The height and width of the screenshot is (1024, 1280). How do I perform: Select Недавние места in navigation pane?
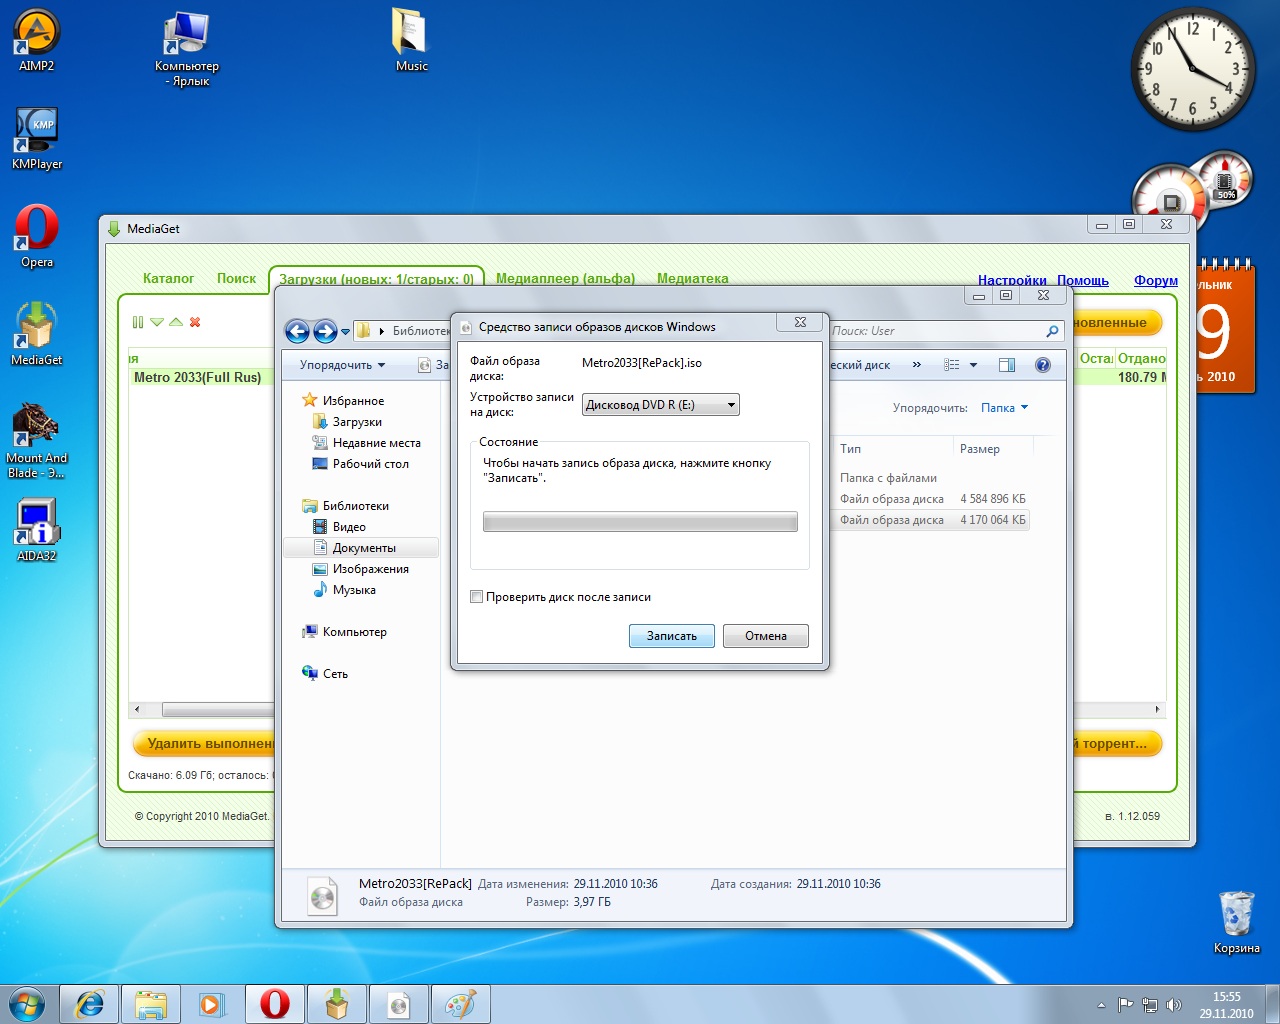tap(376, 443)
